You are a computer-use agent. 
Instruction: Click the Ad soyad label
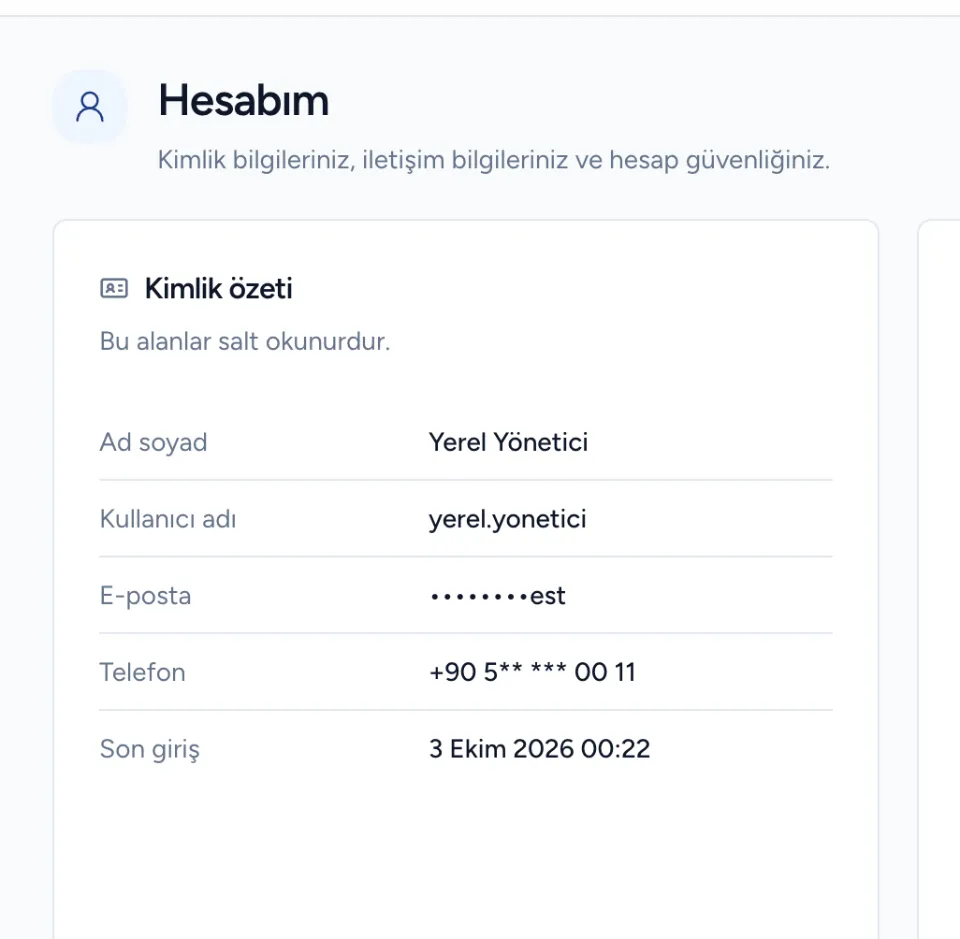click(154, 442)
